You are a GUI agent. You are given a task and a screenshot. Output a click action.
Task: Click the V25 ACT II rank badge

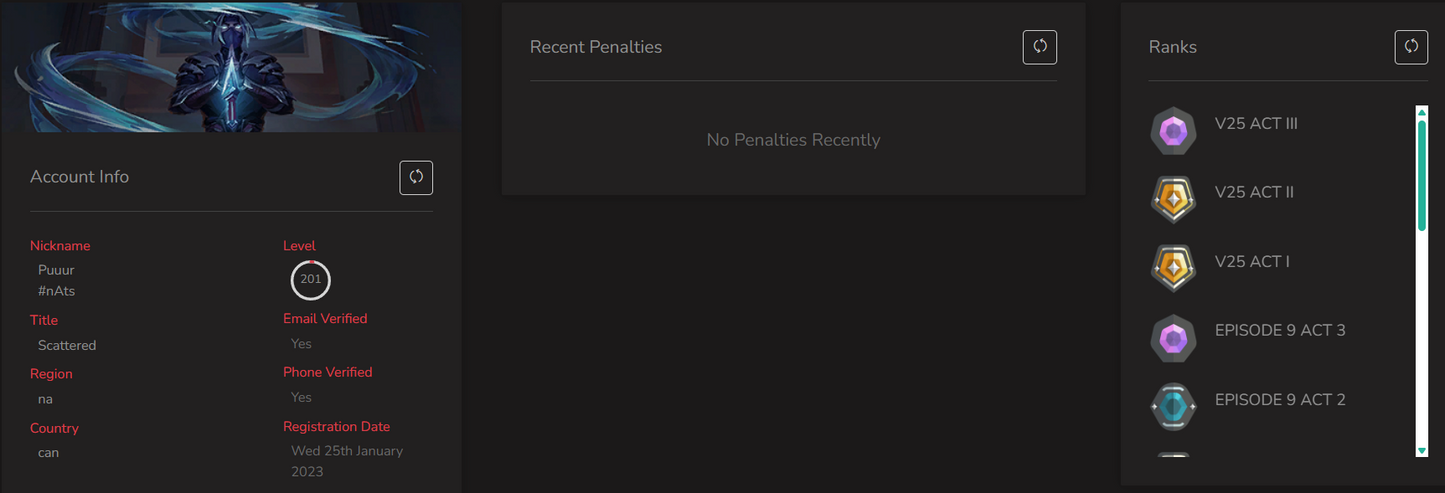[1173, 199]
